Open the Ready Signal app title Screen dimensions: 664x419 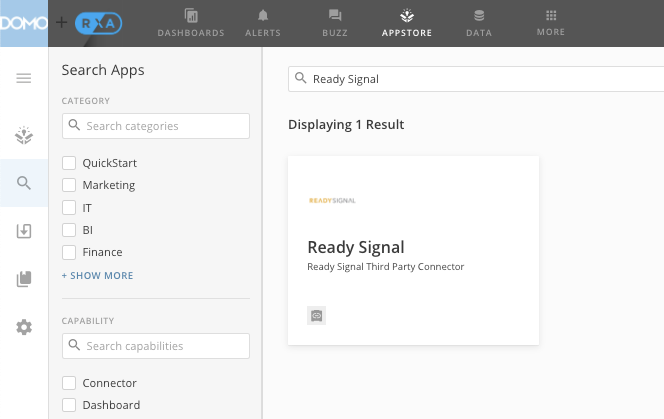click(355, 247)
